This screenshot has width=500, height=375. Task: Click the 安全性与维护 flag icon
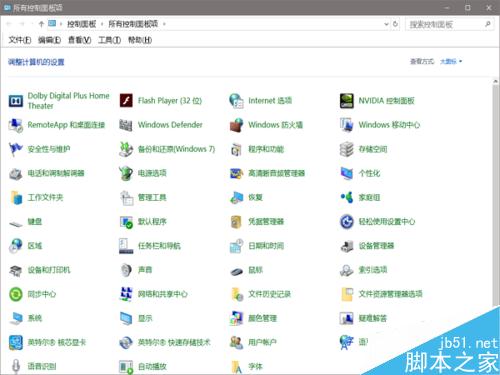[x=16, y=149]
